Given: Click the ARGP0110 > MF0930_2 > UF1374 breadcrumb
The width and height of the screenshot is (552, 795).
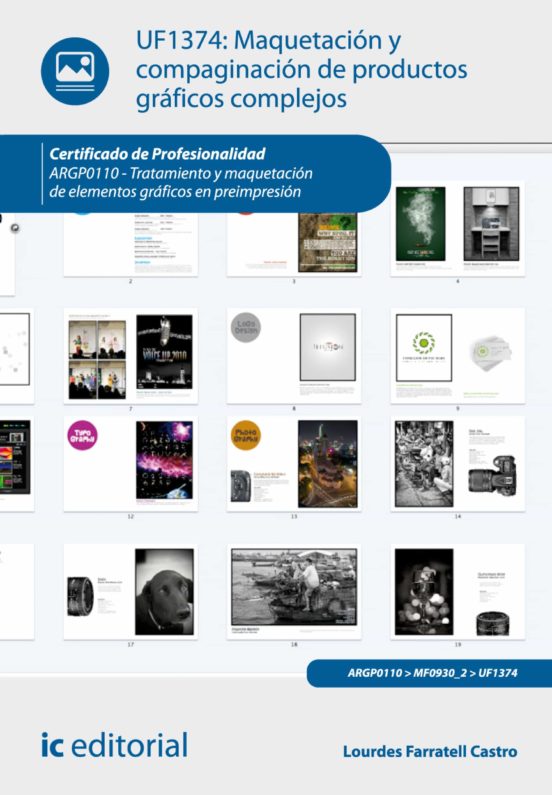Looking at the screenshot, I should pyautogui.click(x=432, y=673).
